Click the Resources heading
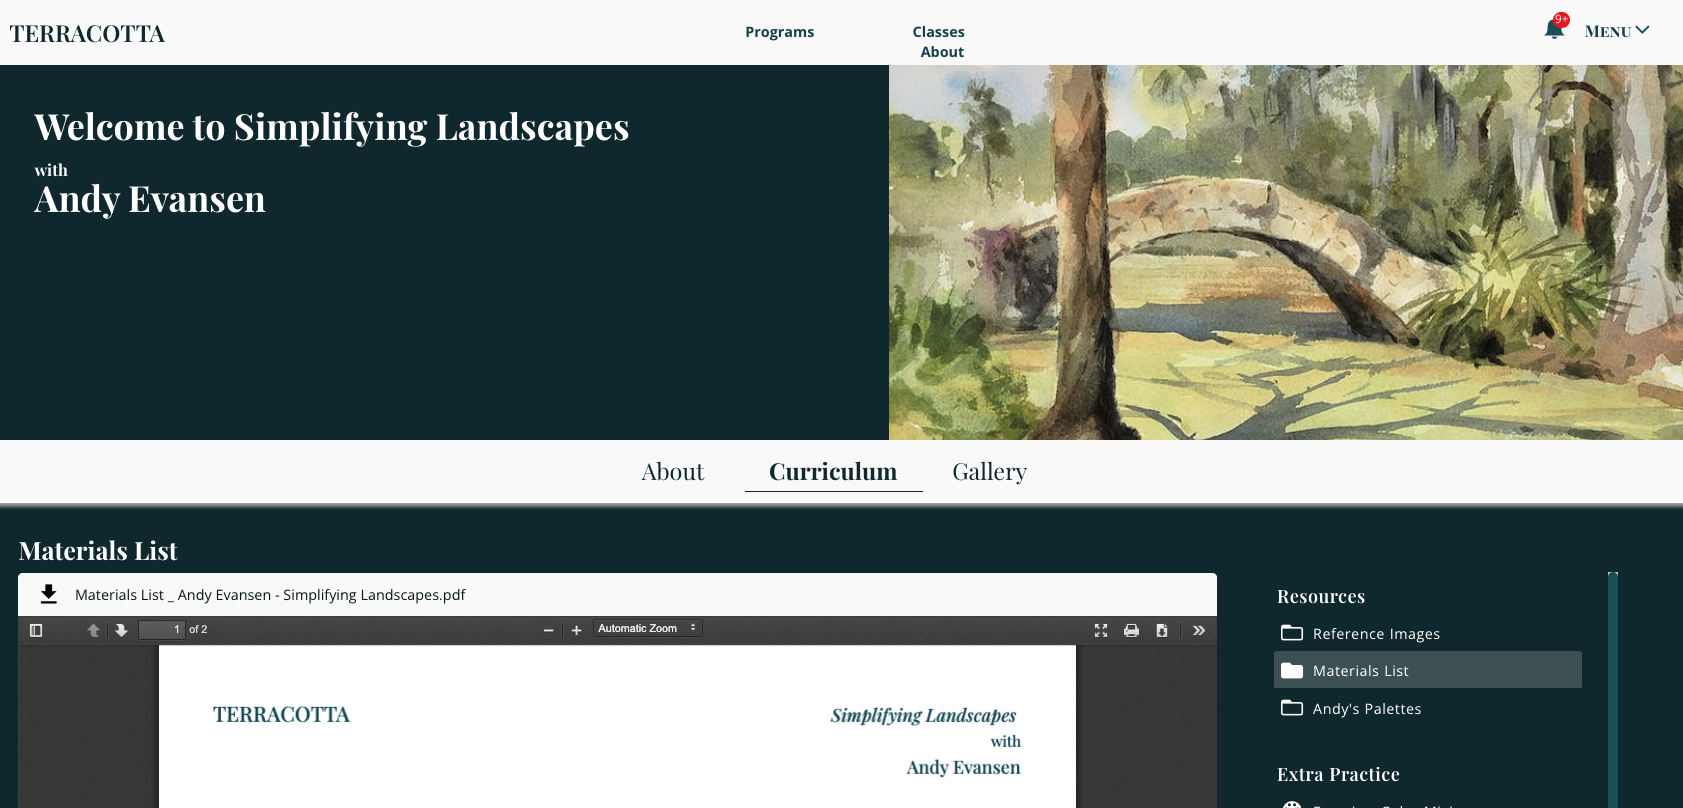This screenshot has width=1683, height=808. tap(1321, 596)
